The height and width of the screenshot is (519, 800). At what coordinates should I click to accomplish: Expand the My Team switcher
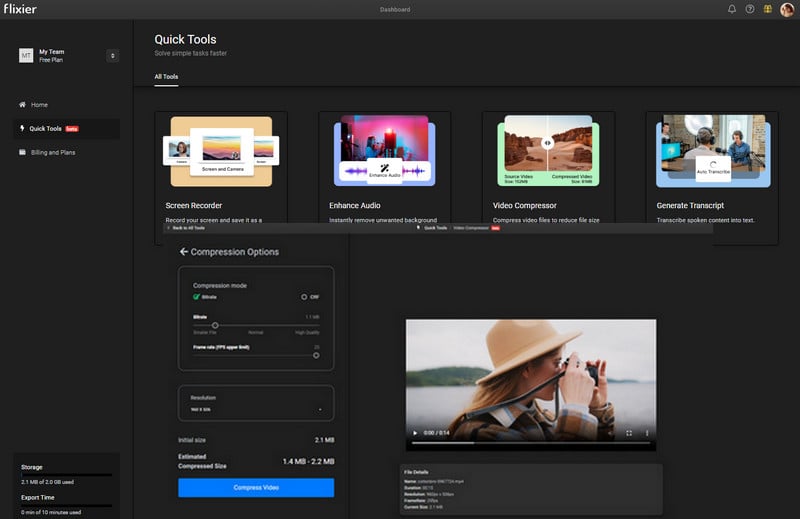coord(113,55)
